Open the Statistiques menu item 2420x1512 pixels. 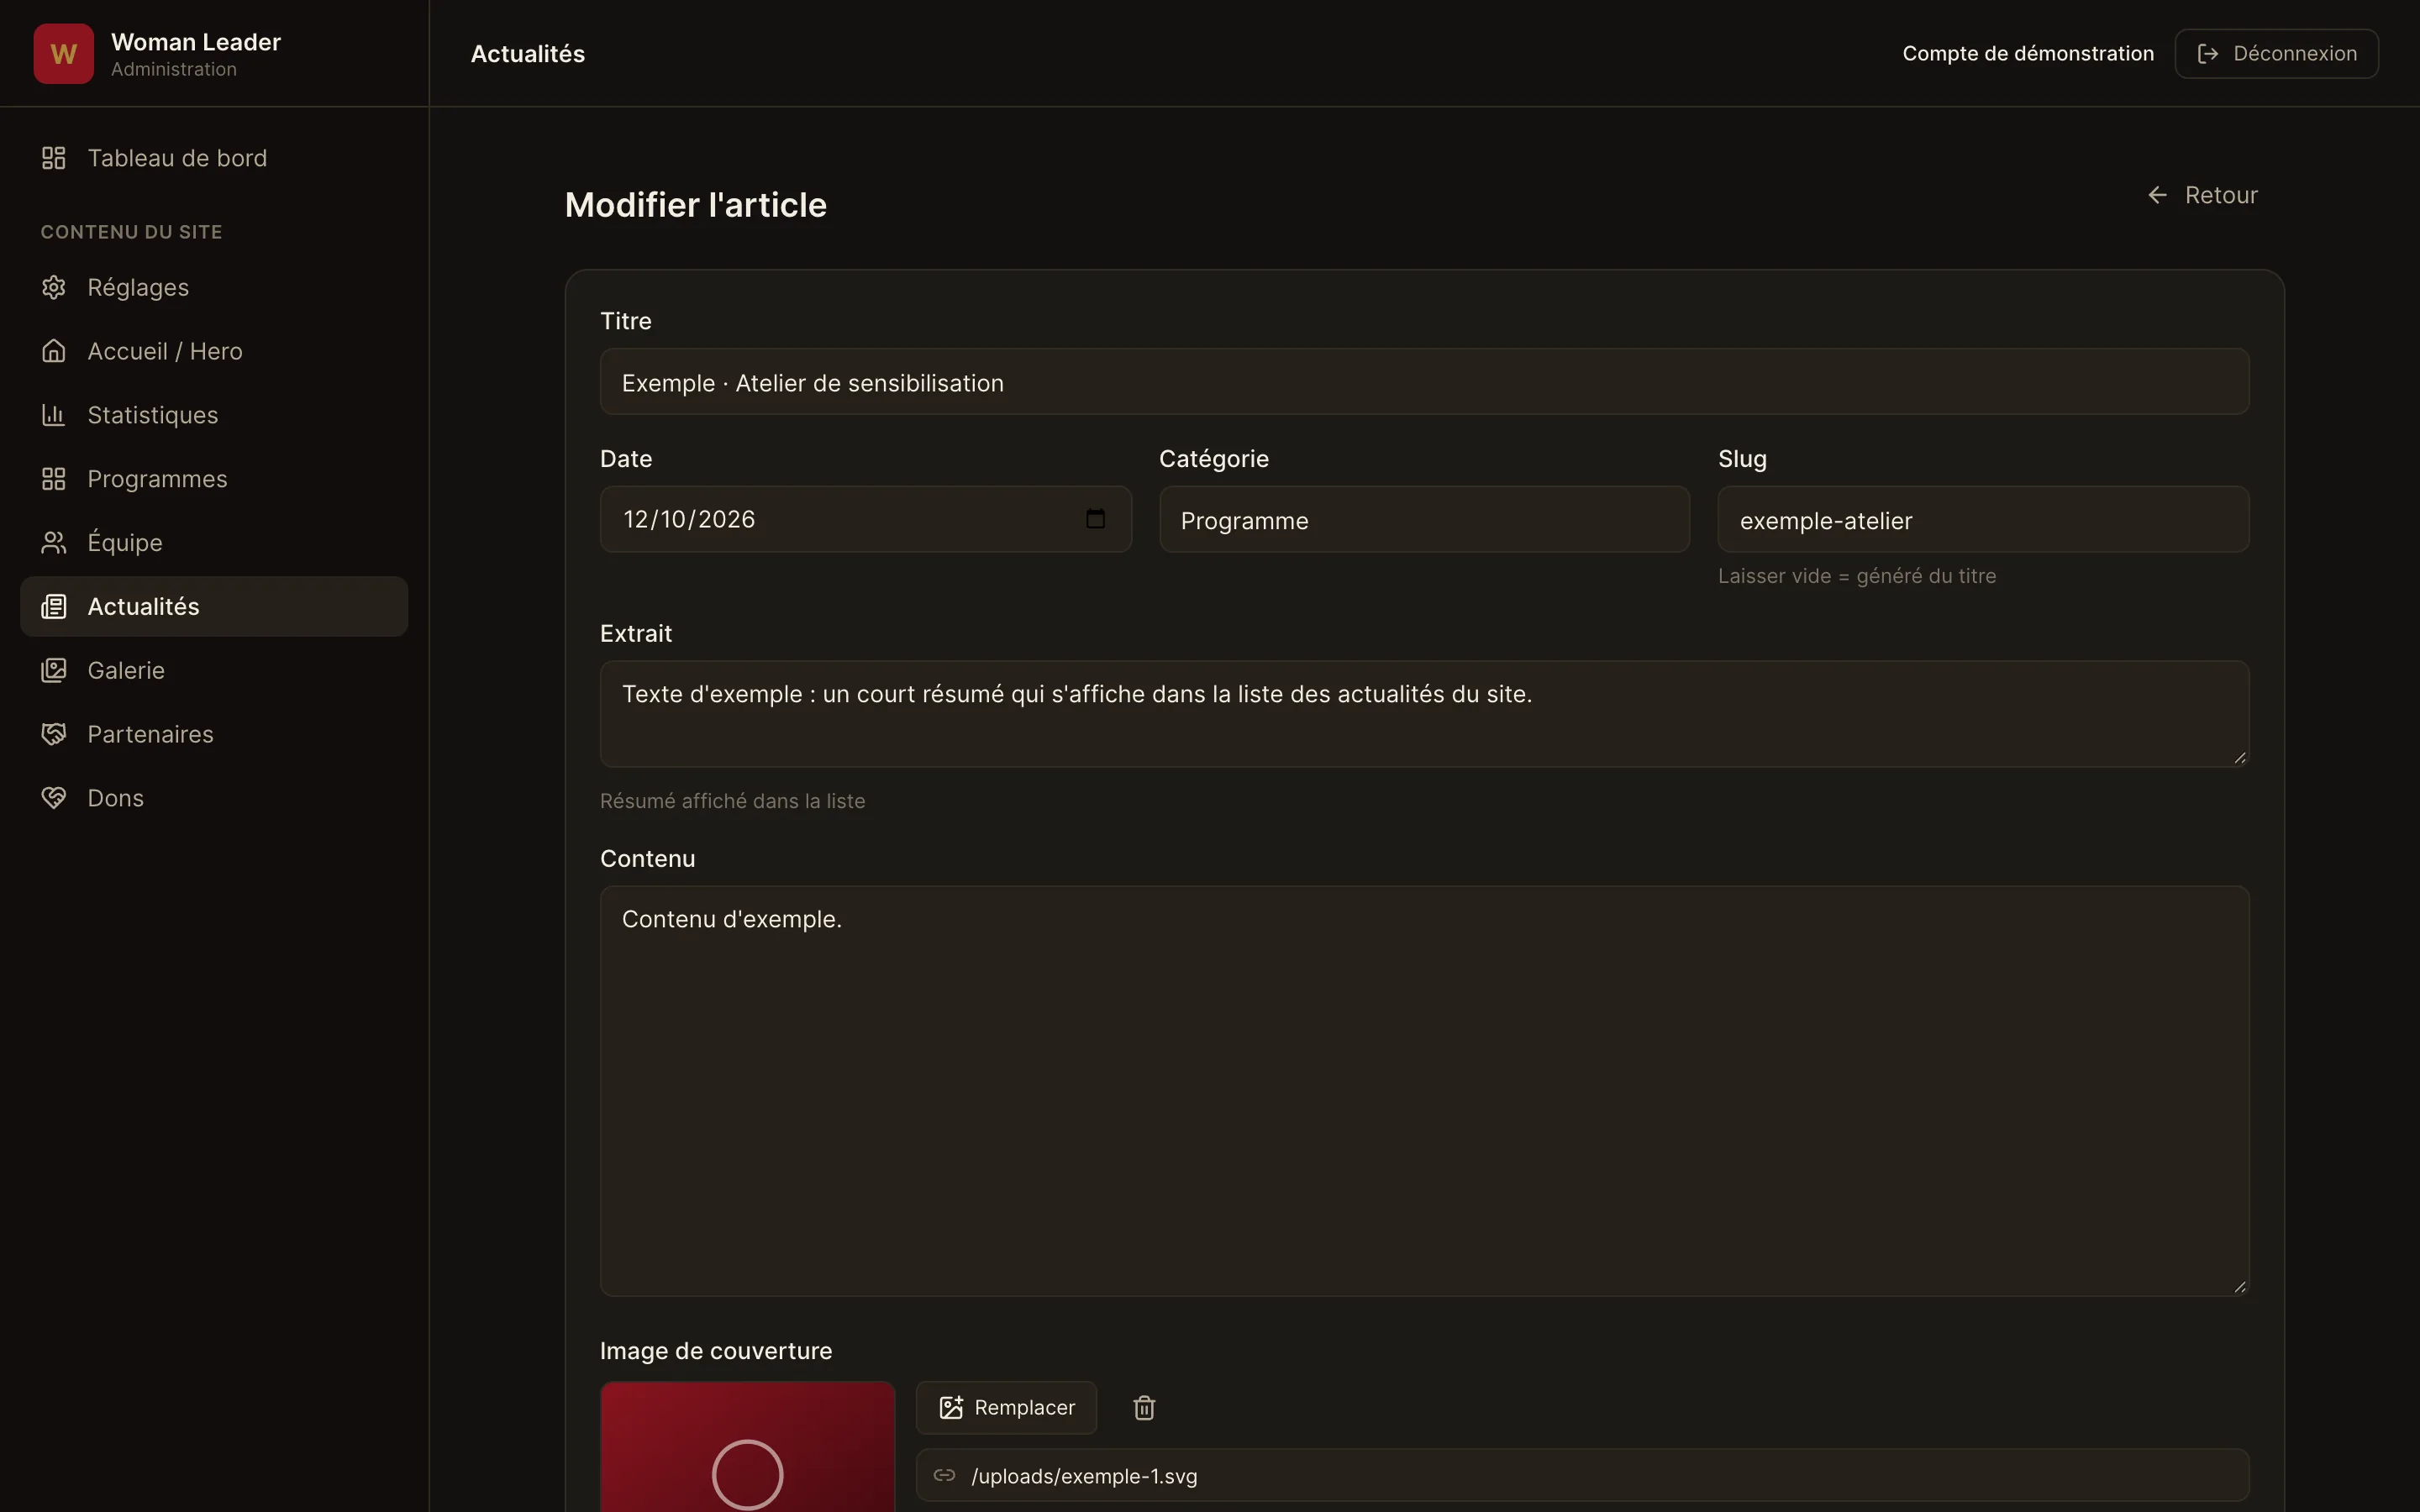pos(214,415)
